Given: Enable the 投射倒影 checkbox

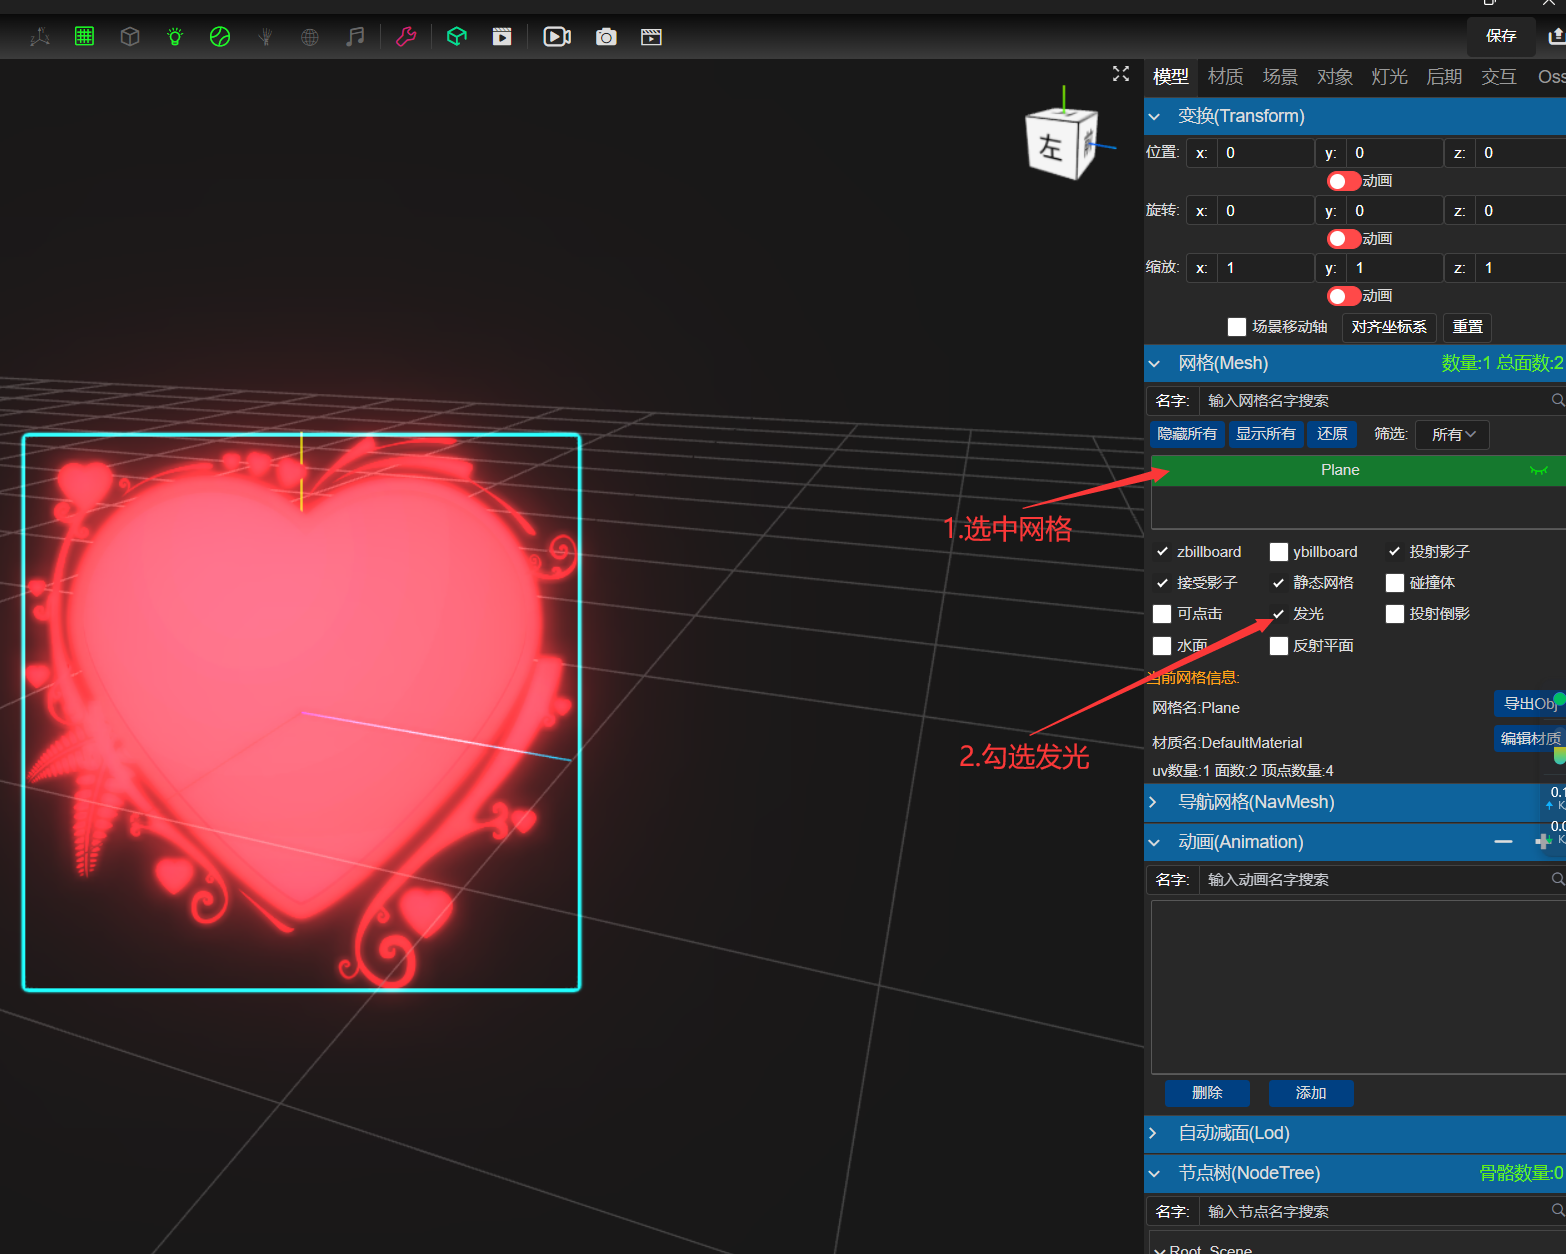Looking at the screenshot, I should pyautogui.click(x=1394, y=614).
